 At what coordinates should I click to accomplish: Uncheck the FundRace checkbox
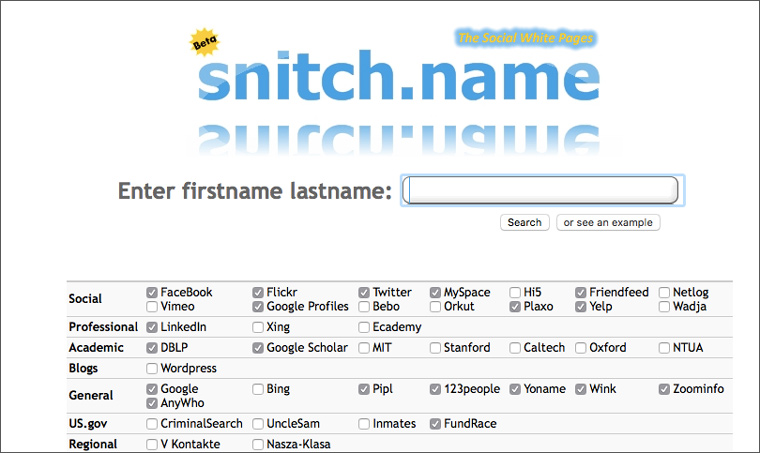(x=435, y=424)
